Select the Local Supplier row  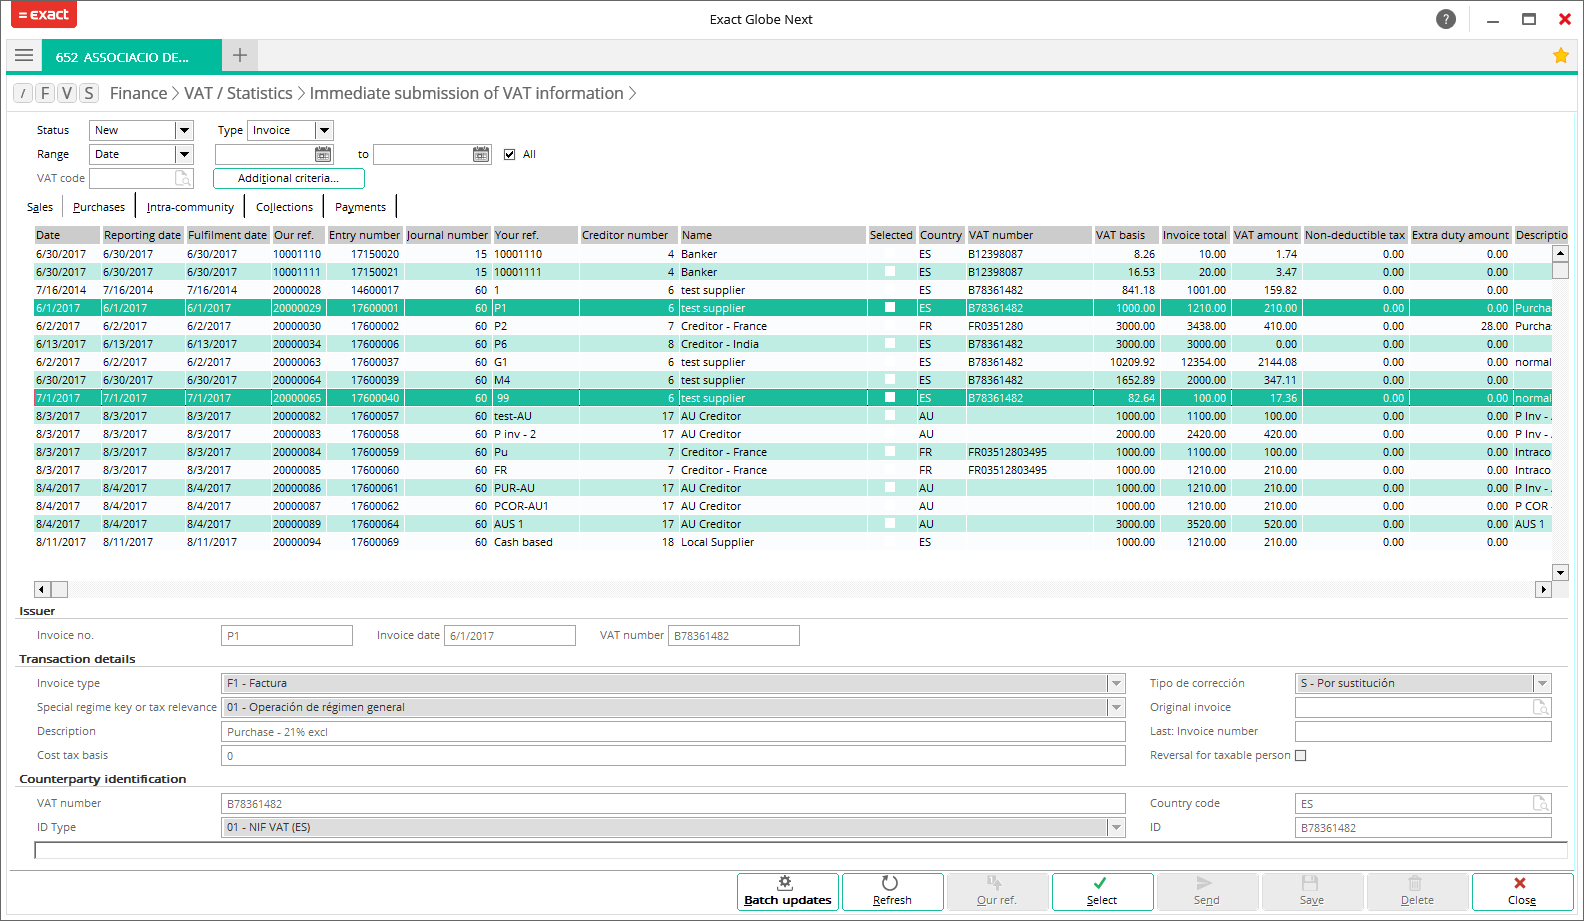(792, 542)
